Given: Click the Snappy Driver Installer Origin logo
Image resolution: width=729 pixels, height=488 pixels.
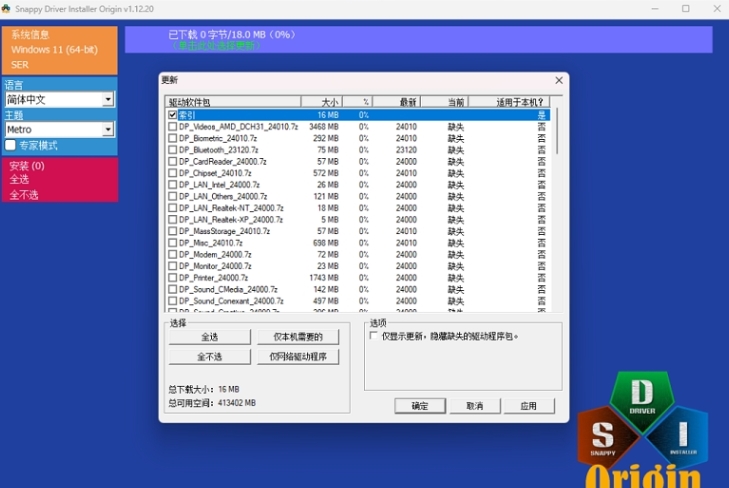Looking at the screenshot, I should click(643, 429).
